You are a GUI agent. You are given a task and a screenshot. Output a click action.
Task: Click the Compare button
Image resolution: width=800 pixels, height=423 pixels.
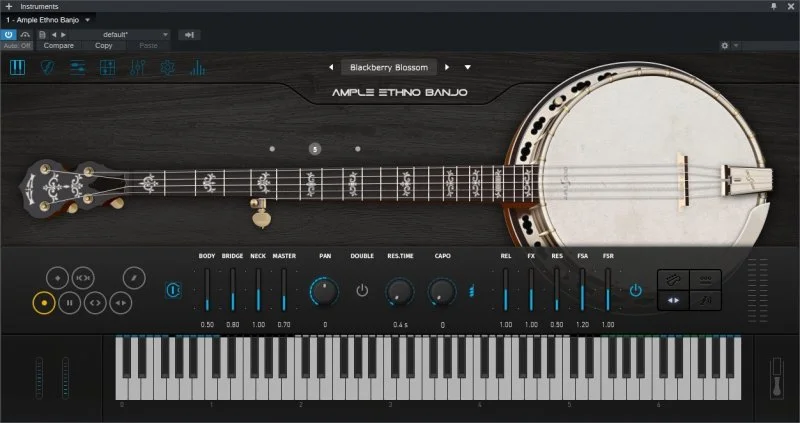coord(59,45)
